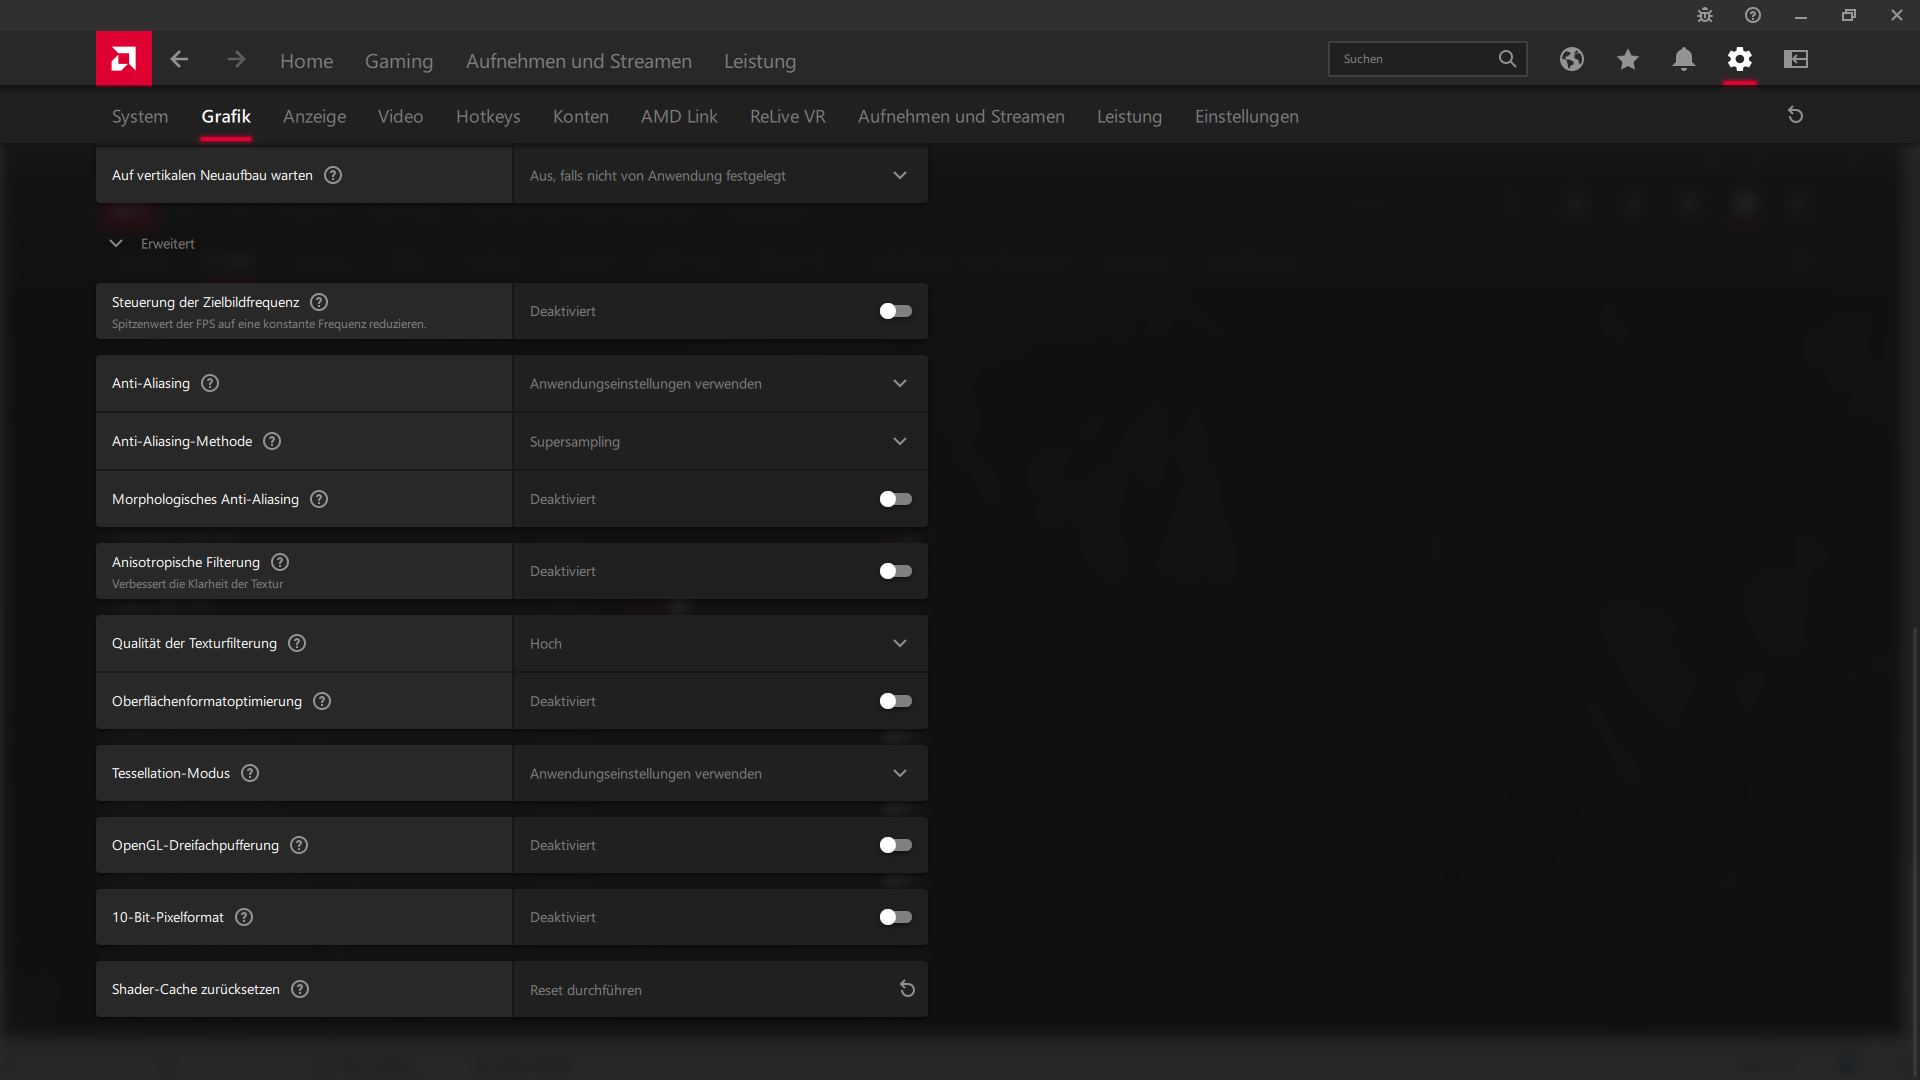Show help for Anisotropische Filterung
The height and width of the screenshot is (1080, 1920).
point(280,562)
